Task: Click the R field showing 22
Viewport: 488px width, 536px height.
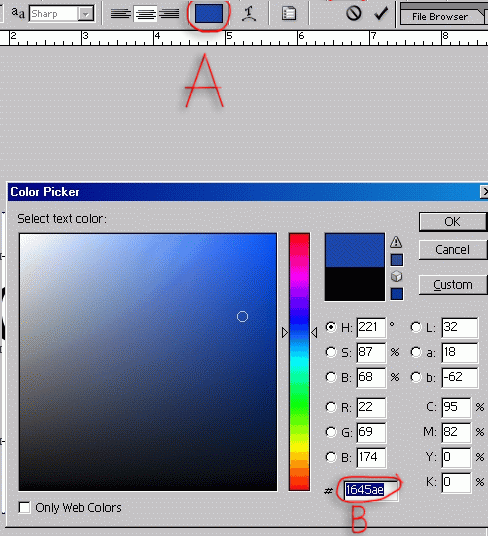Action: coord(371,407)
